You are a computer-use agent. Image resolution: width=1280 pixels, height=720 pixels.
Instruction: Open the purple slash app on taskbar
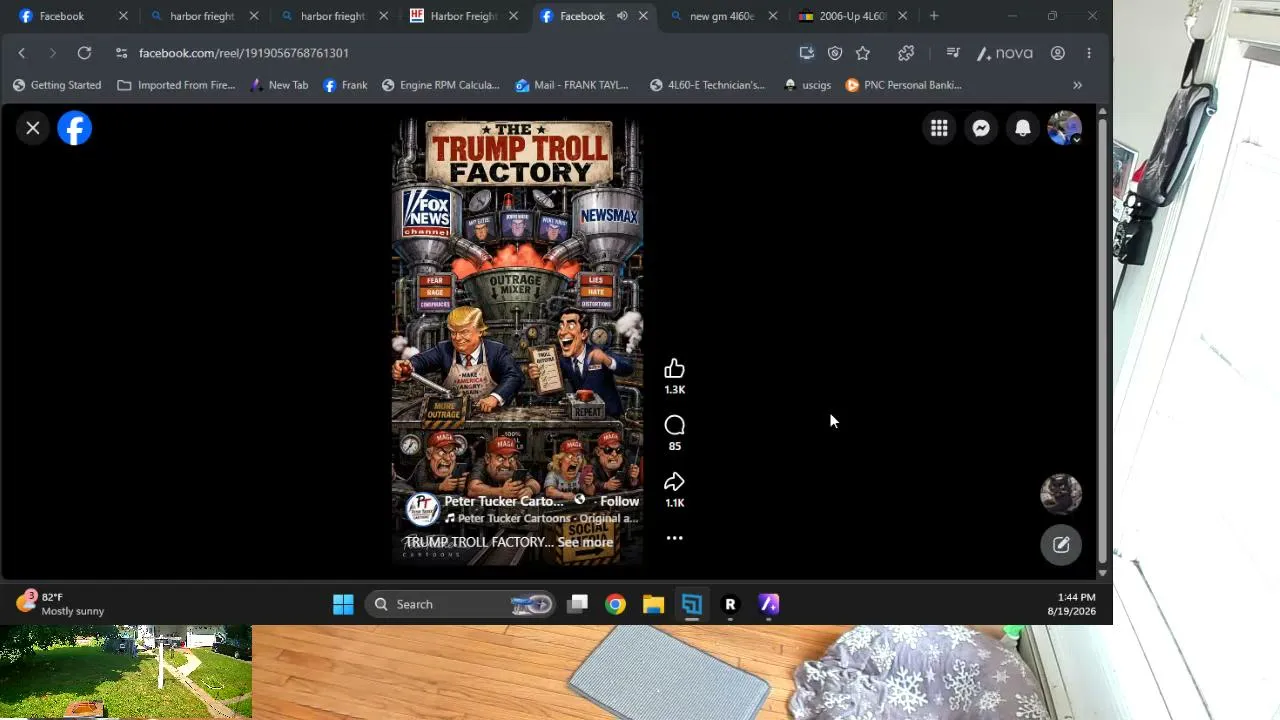coord(768,604)
